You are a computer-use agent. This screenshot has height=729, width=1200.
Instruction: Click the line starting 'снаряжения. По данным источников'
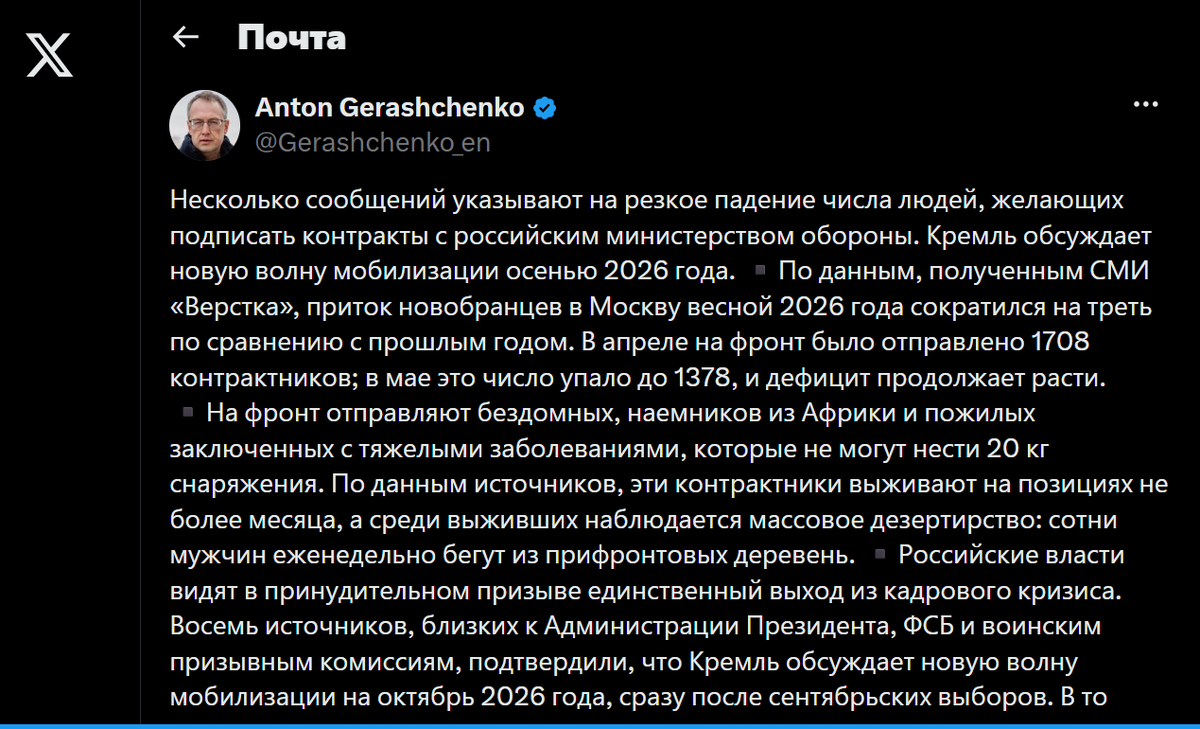[669, 484]
